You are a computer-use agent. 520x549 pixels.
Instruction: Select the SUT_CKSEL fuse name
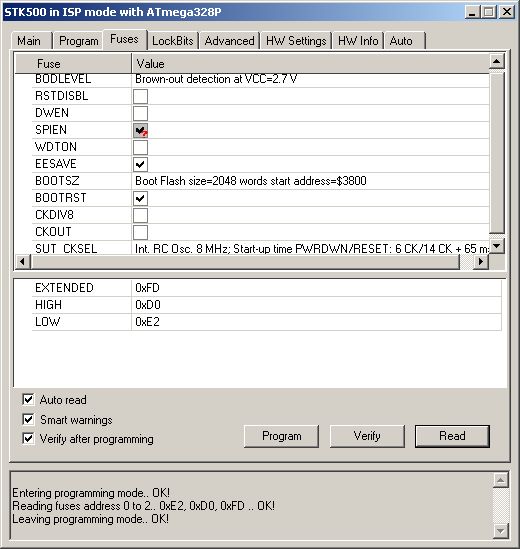click(x=66, y=249)
